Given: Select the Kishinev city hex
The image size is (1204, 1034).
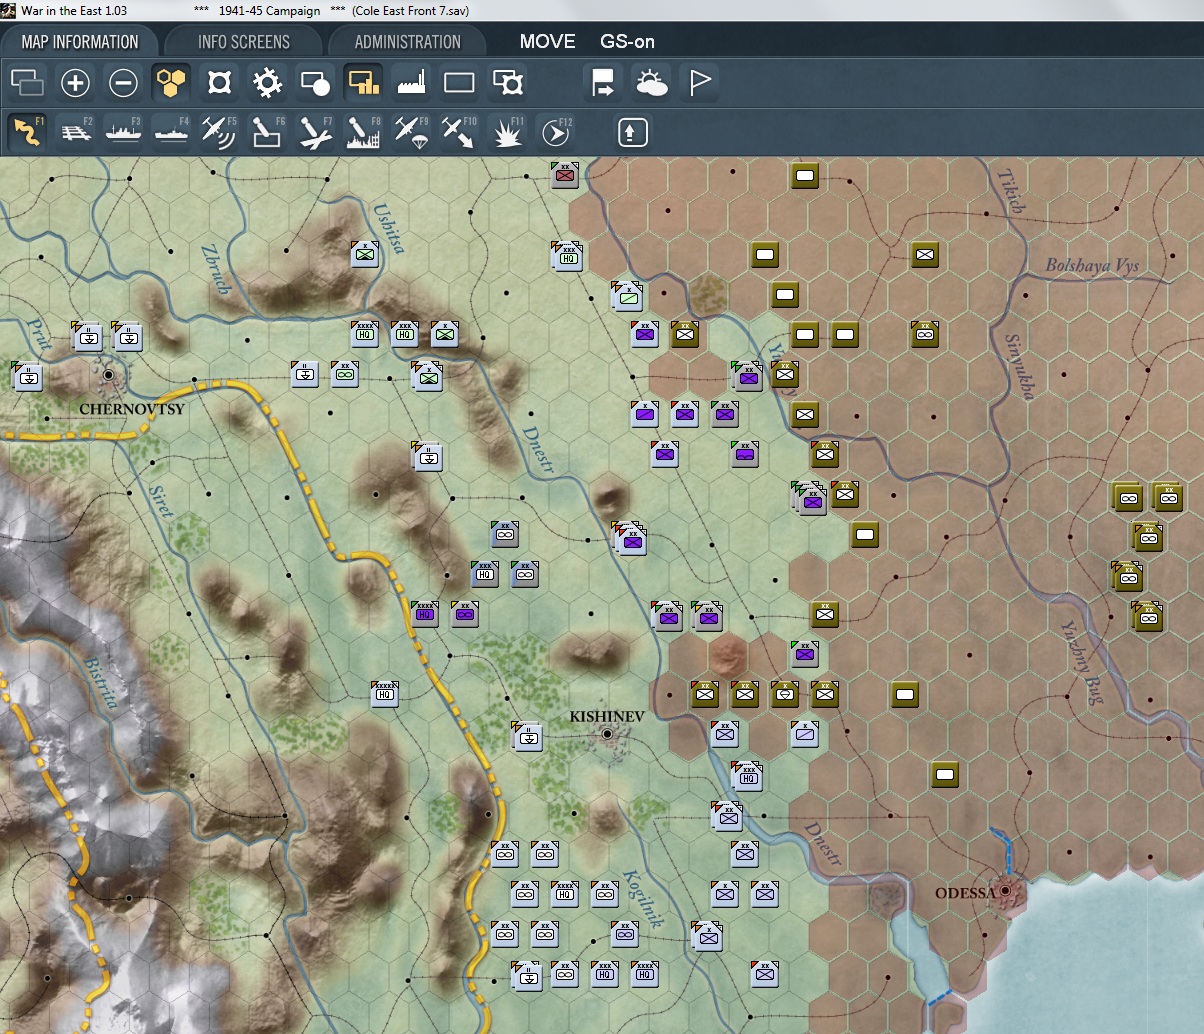Looking at the screenshot, I should tap(607, 734).
